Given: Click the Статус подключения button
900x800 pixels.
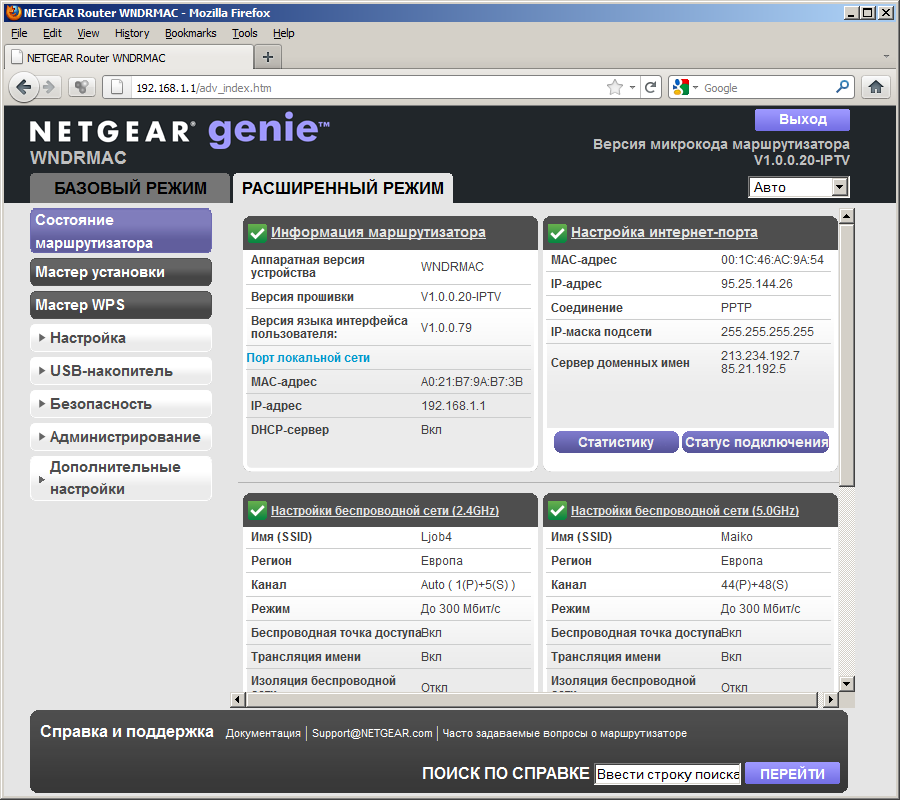Looking at the screenshot, I should [756, 442].
